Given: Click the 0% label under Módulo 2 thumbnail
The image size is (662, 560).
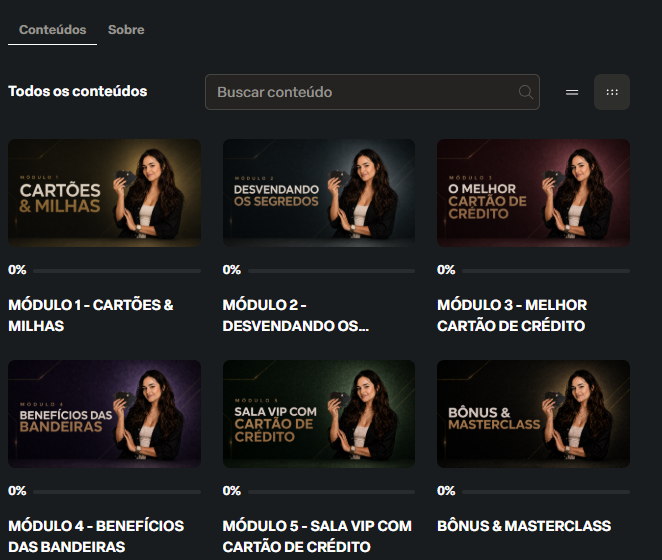Looking at the screenshot, I should pos(231,270).
